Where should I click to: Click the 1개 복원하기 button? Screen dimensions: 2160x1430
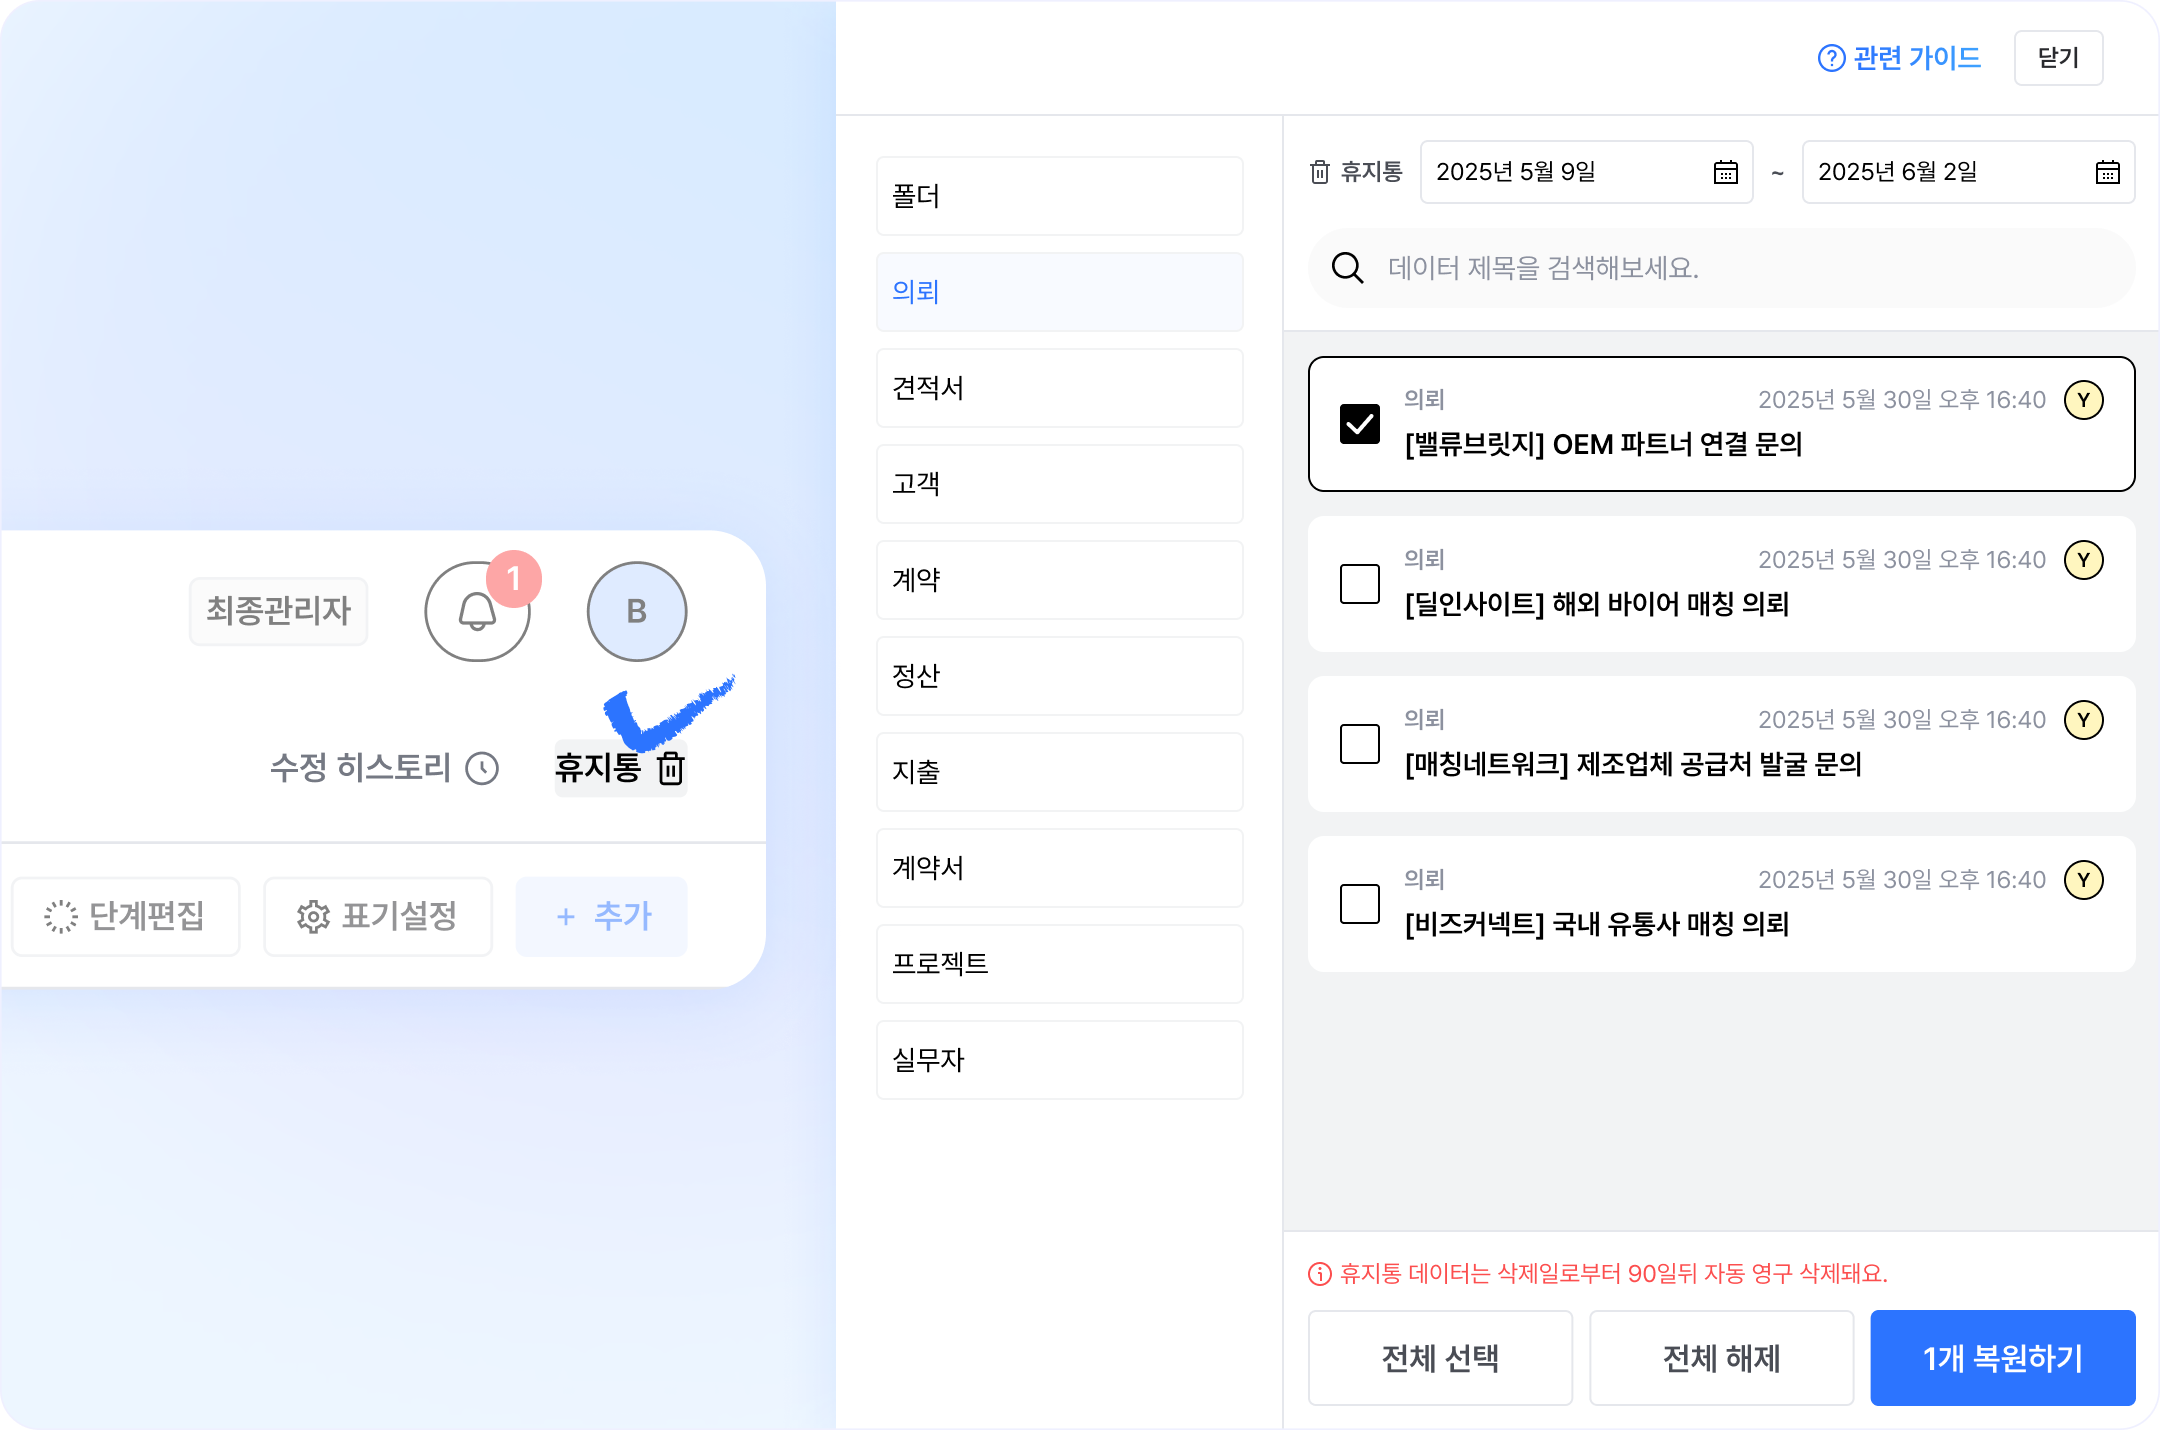(x=2003, y=1358)
